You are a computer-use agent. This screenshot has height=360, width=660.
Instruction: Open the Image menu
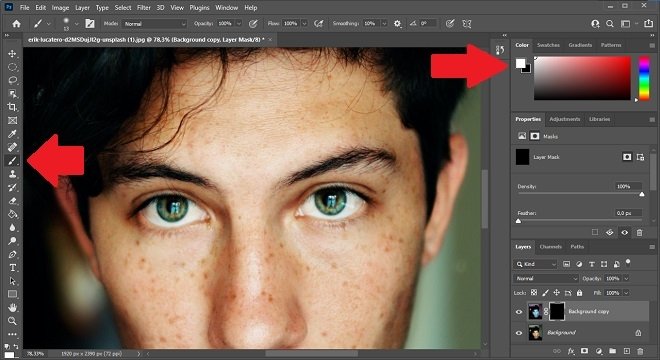pyautogui.click(x=60, y=8)
